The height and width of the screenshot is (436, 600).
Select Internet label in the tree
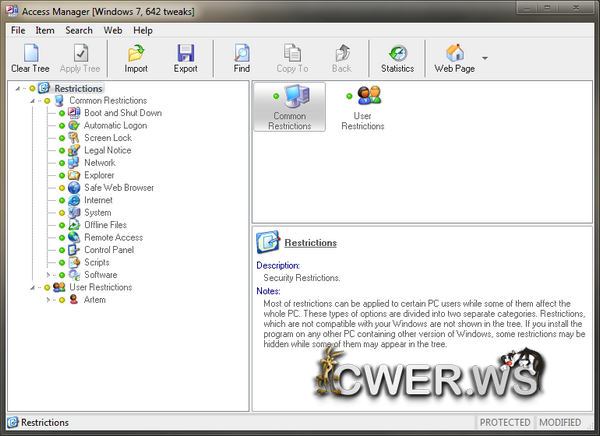98,200
